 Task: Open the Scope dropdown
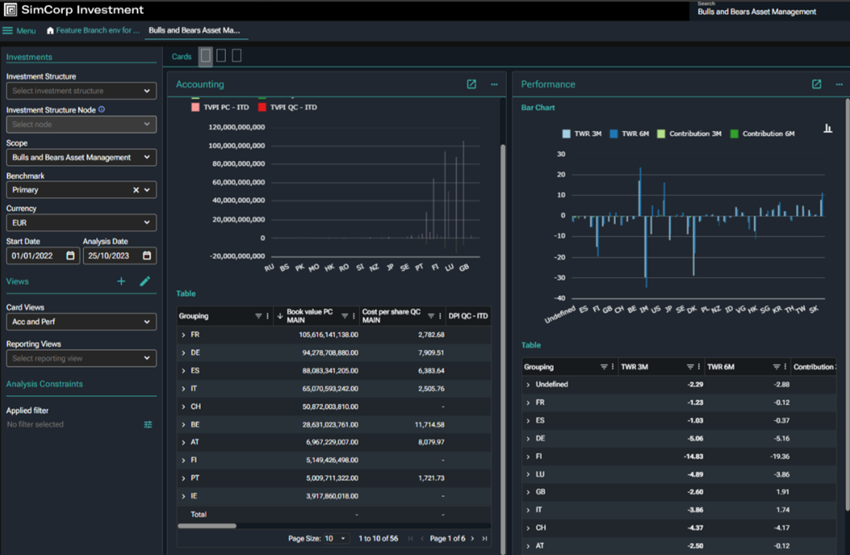(x=81, y=157)
